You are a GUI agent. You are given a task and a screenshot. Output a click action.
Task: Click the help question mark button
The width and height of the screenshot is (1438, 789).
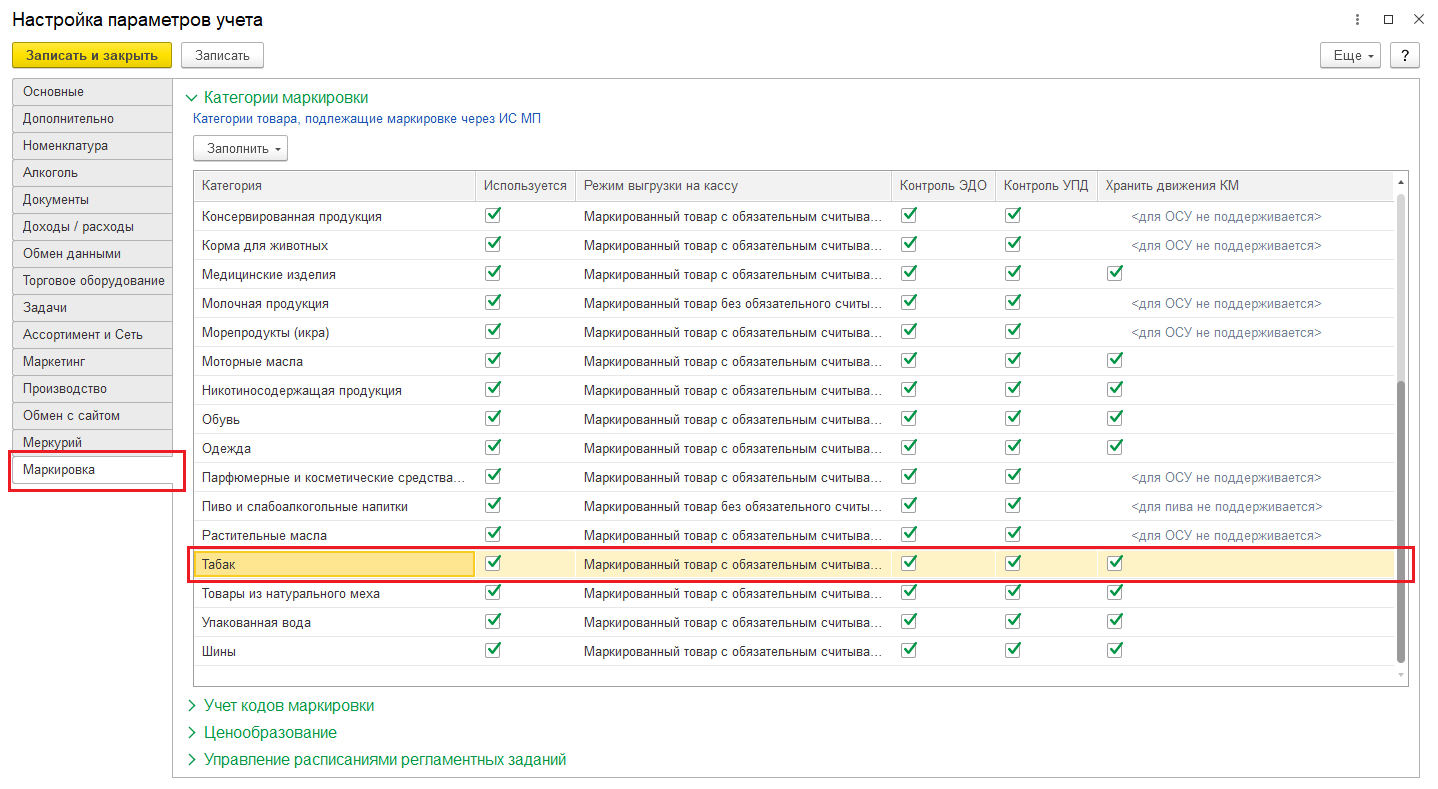coord(1404,55)
